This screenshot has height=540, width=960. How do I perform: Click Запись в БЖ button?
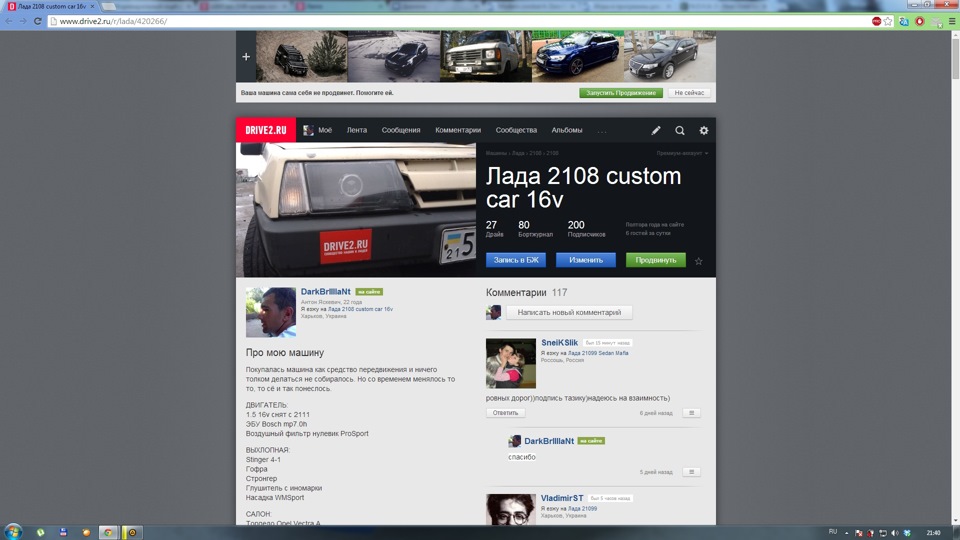(x=516, y=260)
